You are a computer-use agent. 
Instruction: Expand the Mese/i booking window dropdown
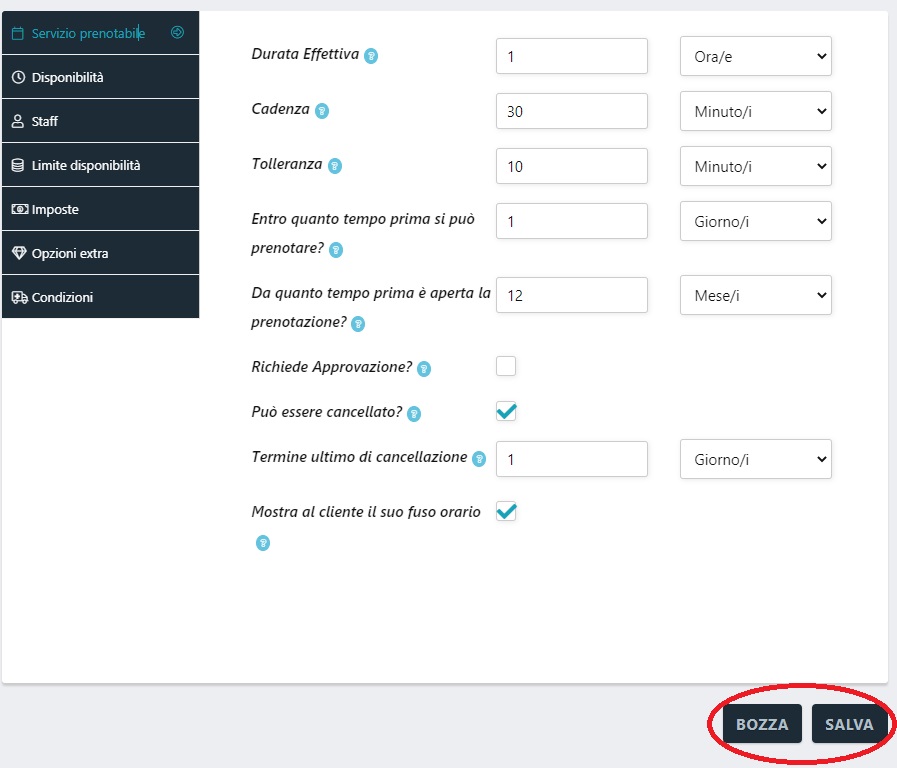point(755,296)
